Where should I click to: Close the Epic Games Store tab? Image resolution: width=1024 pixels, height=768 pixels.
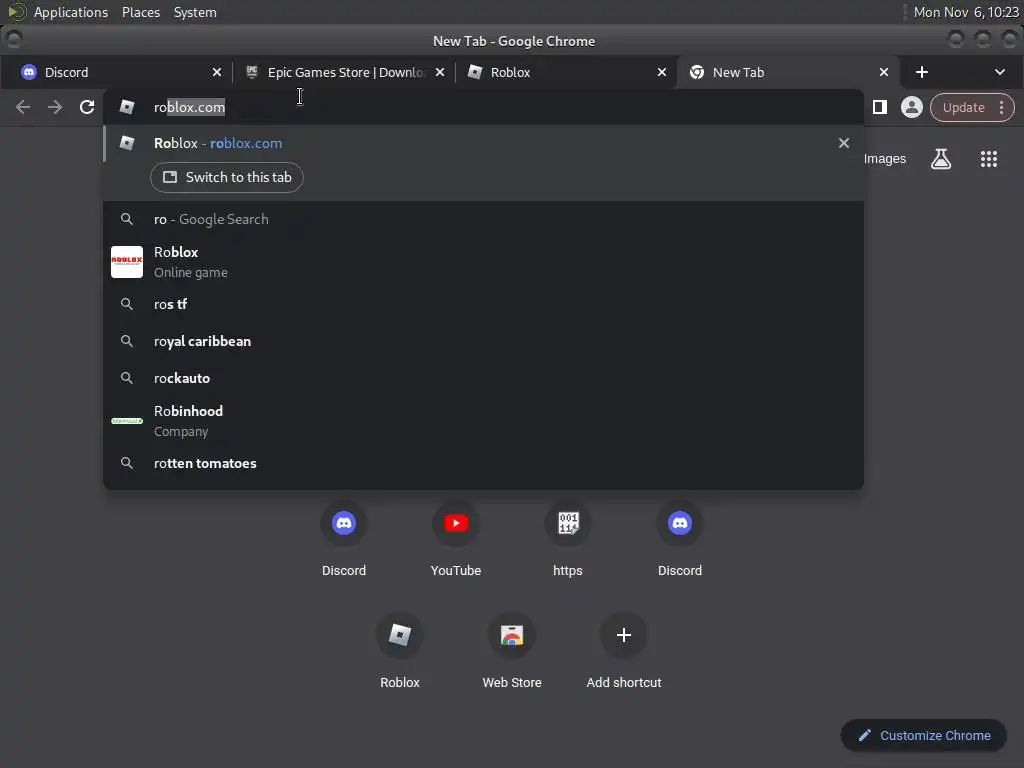[440, 72]
